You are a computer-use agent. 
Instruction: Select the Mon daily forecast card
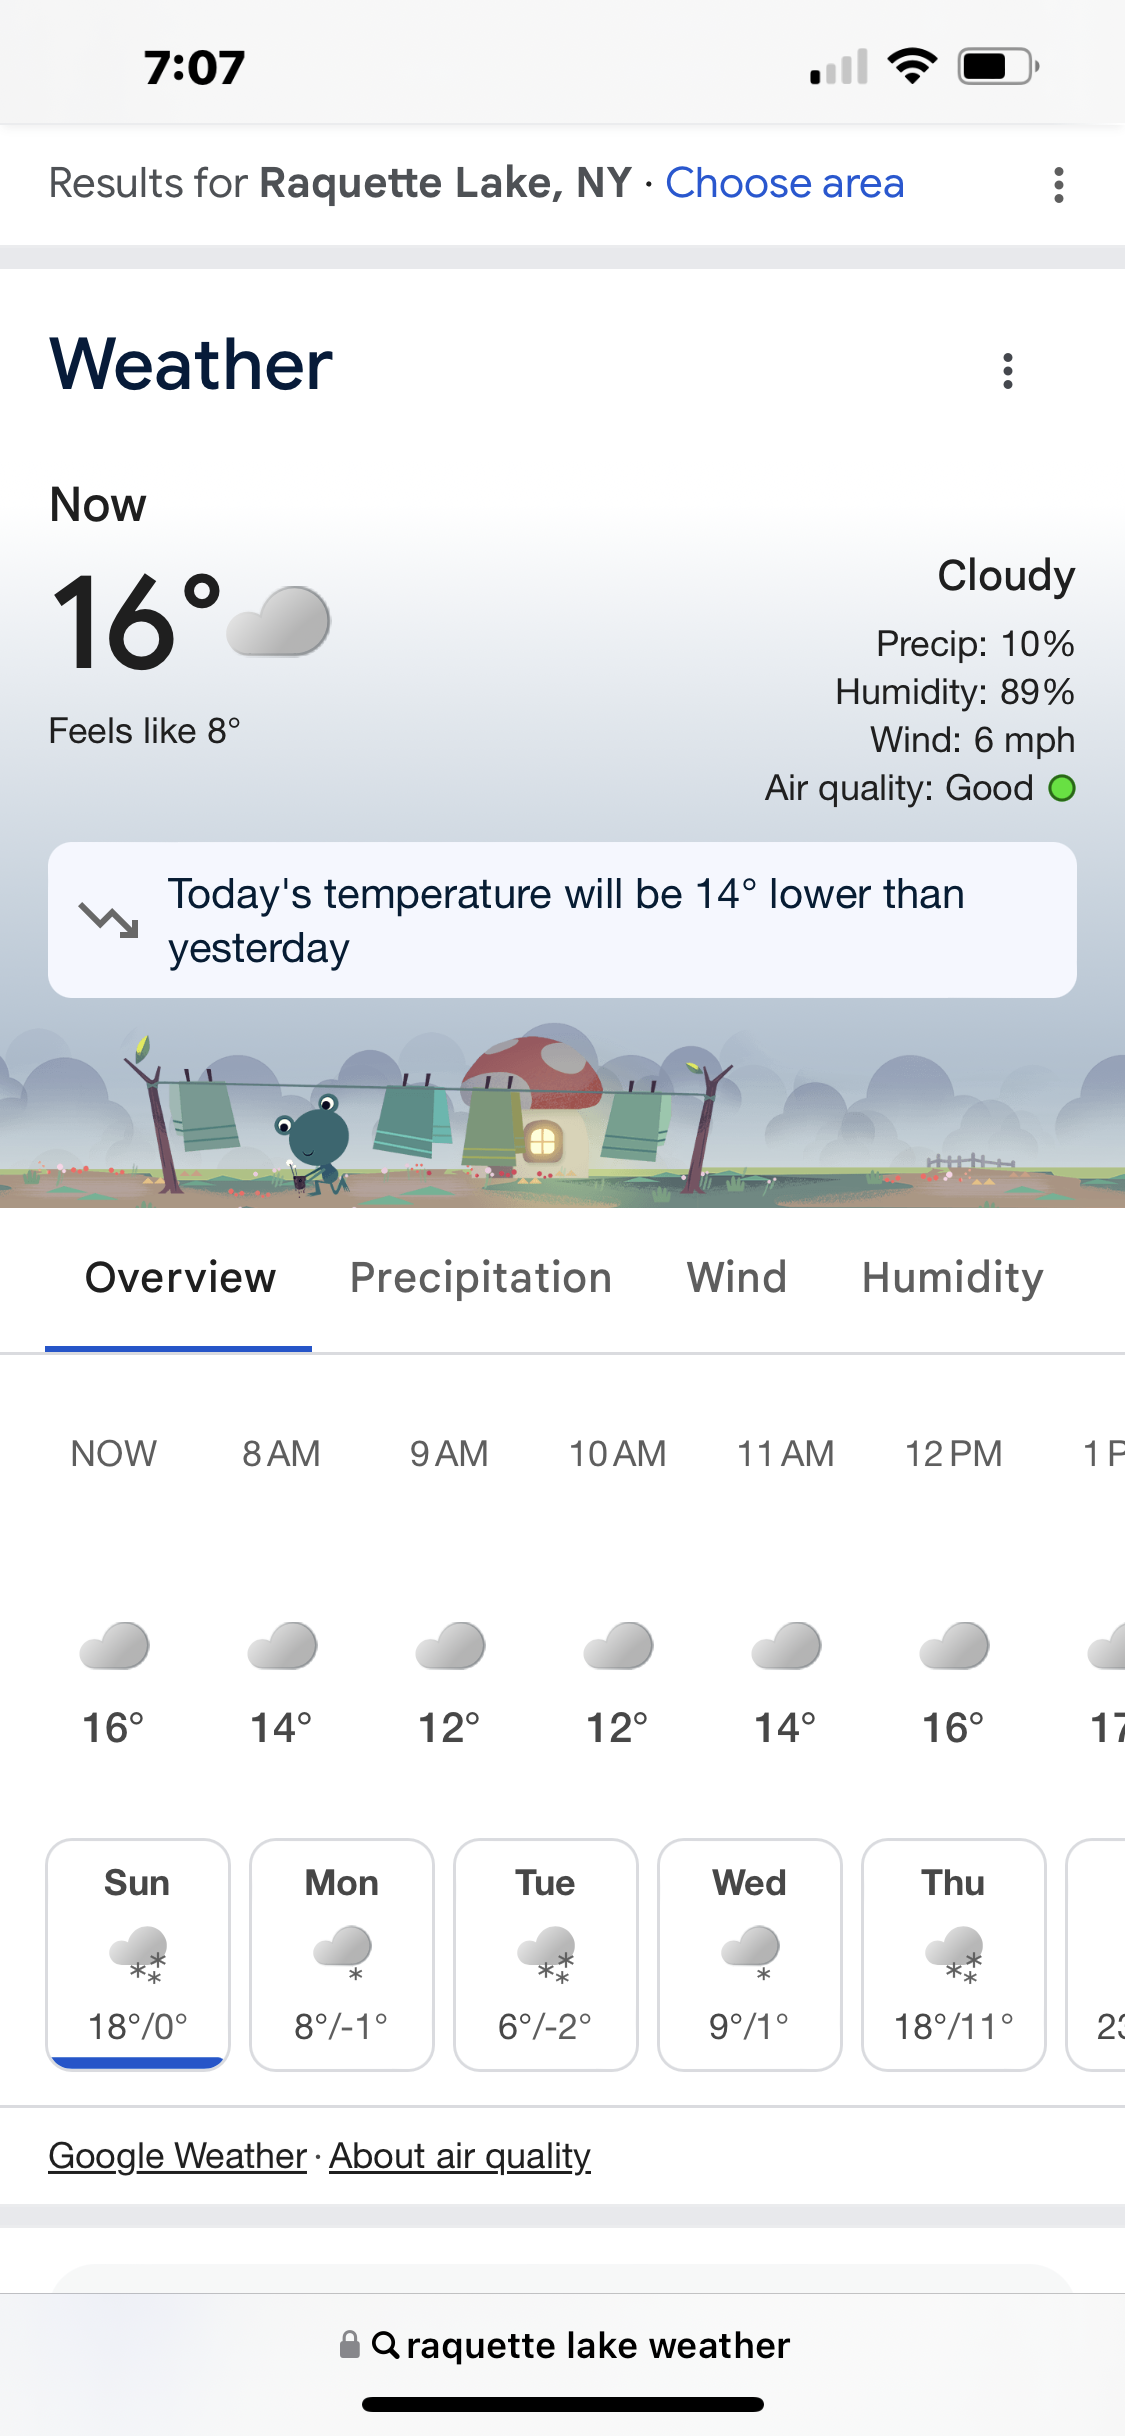pyautogui.click(x=342, y=1955)
